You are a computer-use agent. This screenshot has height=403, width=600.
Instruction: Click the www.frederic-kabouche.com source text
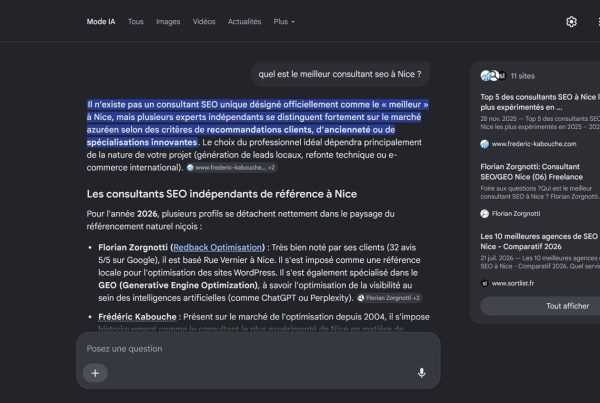click(x=534, y=144)
